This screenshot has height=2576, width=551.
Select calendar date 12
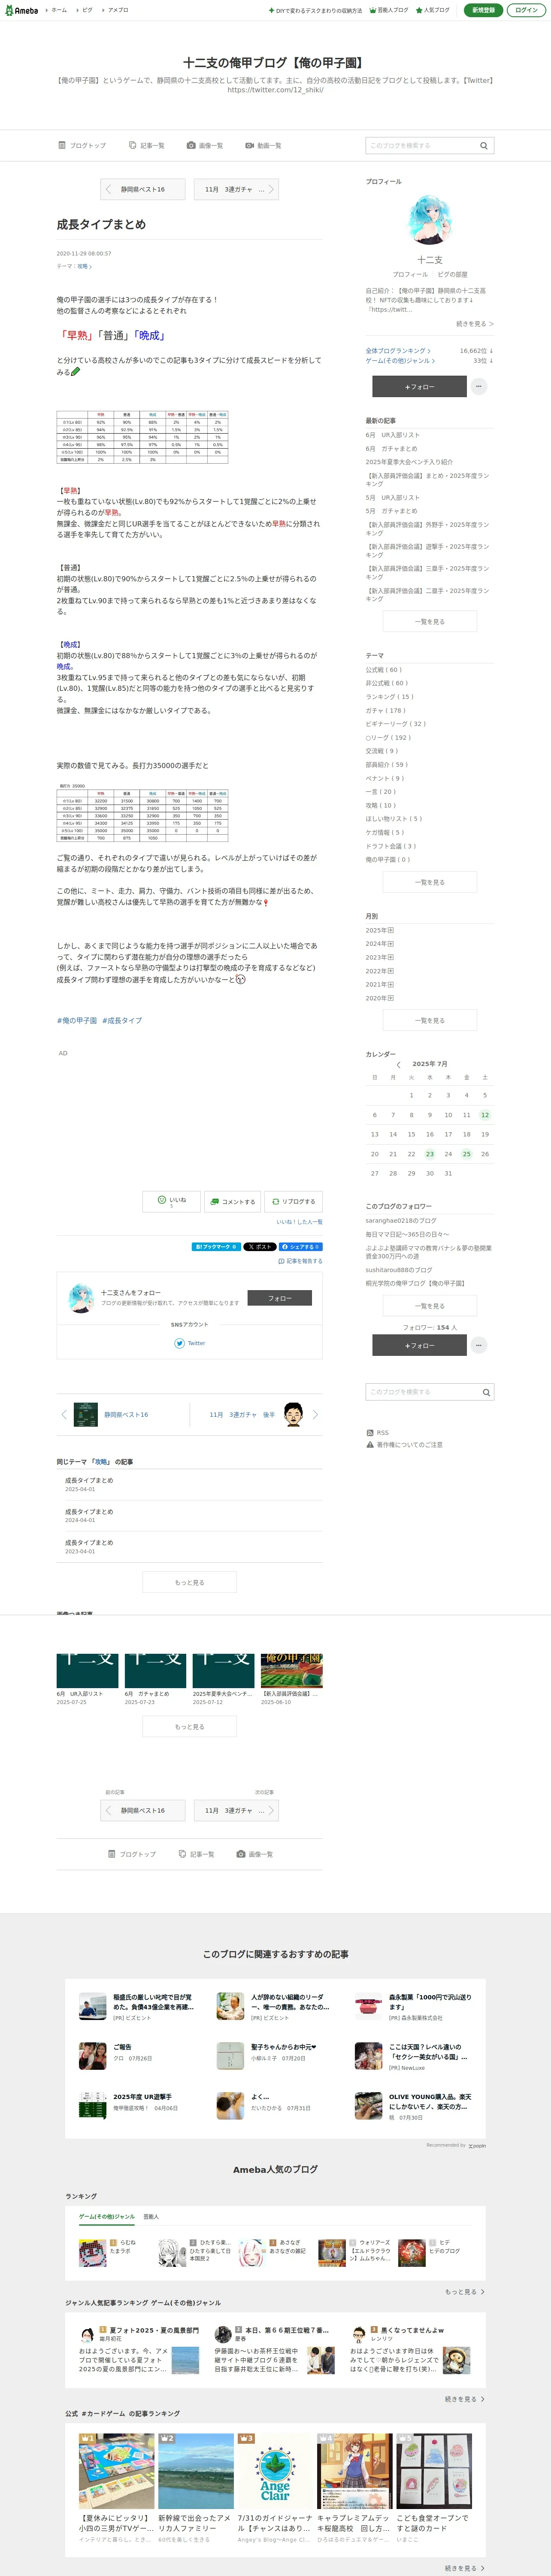485,1115
